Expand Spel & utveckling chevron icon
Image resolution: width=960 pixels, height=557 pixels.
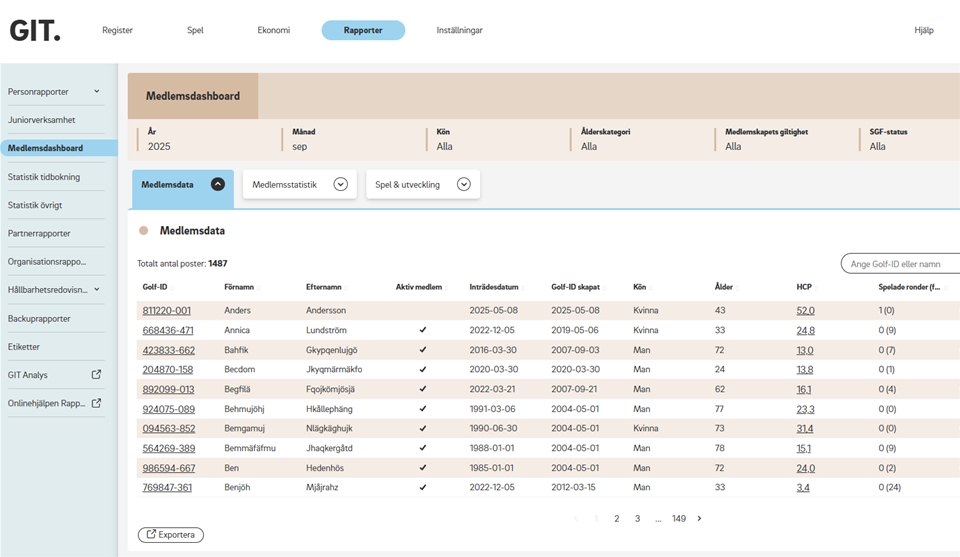click(463, 184)
